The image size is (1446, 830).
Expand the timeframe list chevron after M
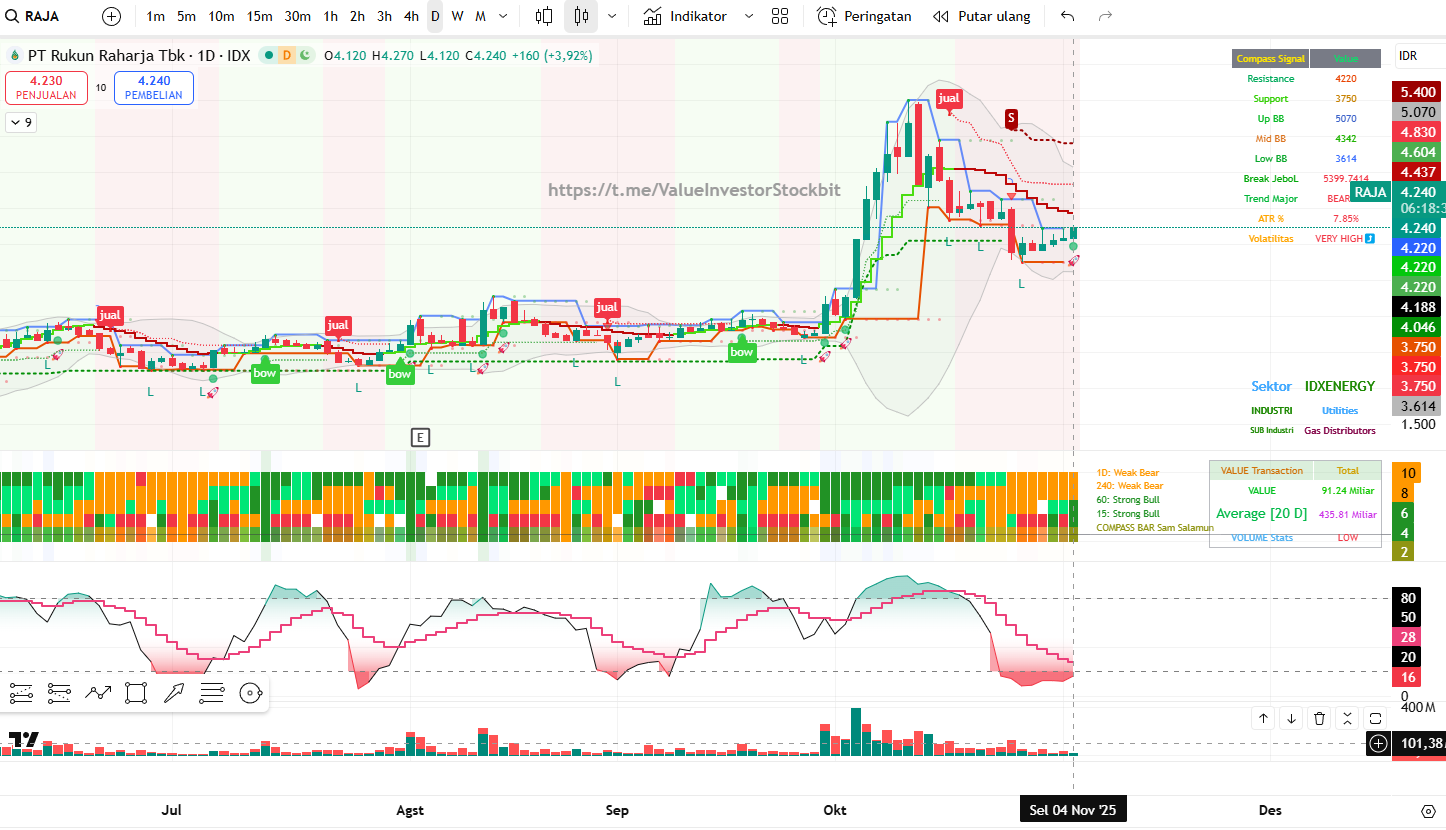pyautogui.click(x=502, y=16)
